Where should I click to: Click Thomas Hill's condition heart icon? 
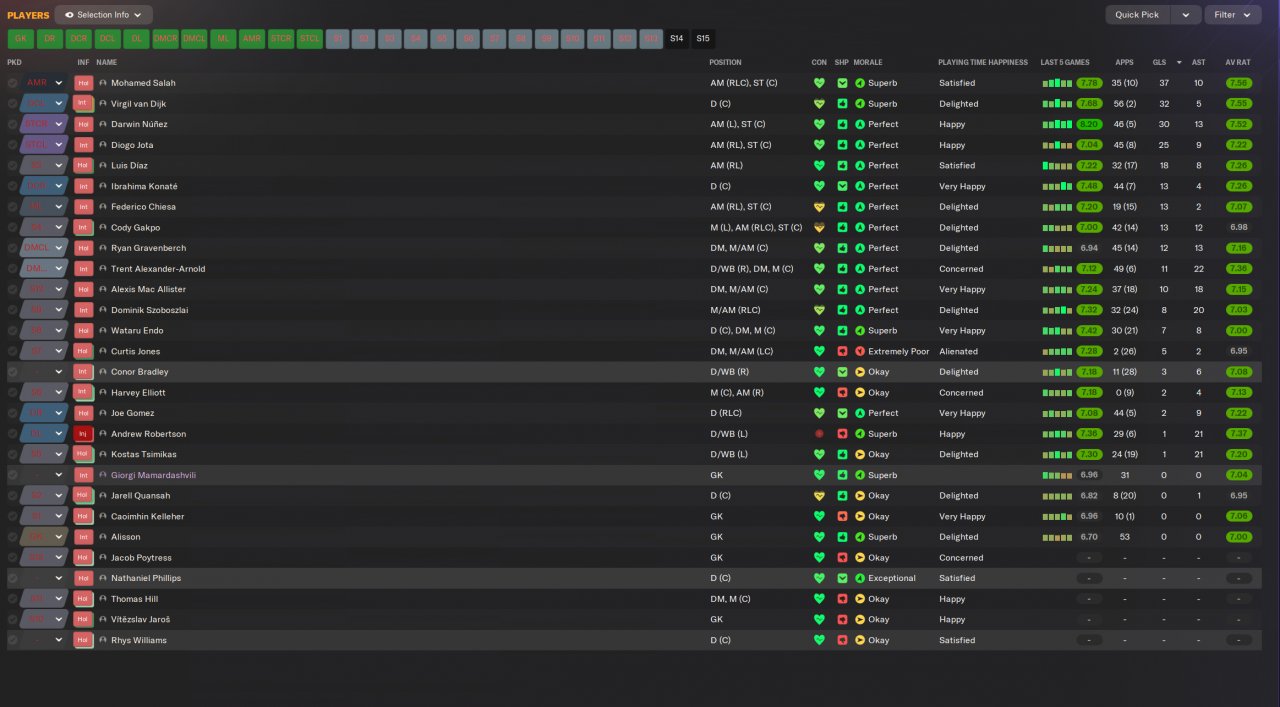pyautogui.click(x=819, y=599)
